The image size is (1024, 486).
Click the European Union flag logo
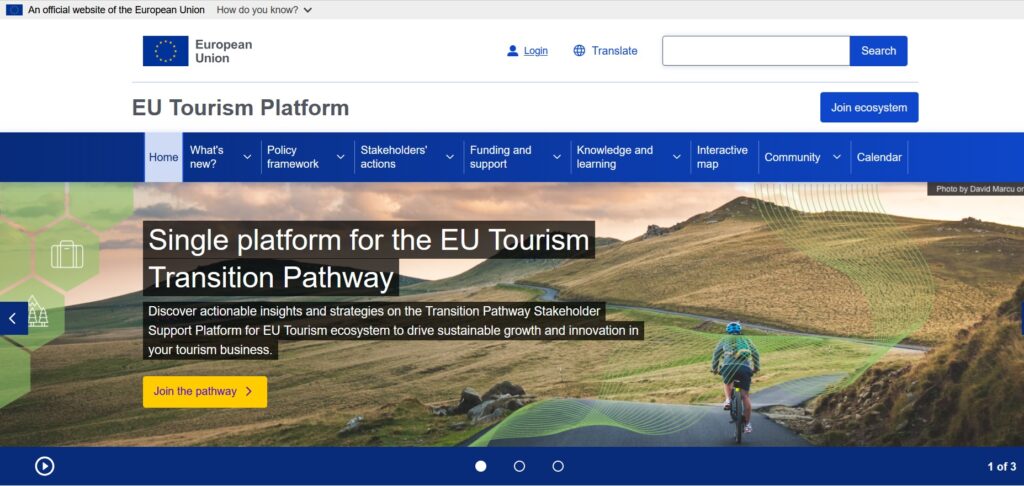coord(165,51)
